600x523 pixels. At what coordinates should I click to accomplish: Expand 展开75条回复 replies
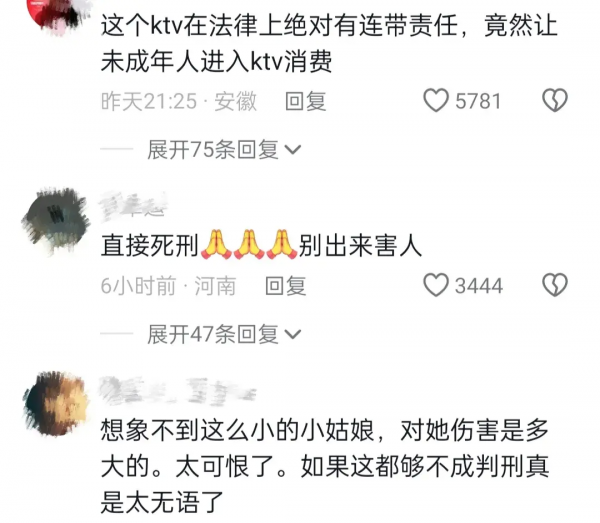(224, 149)
